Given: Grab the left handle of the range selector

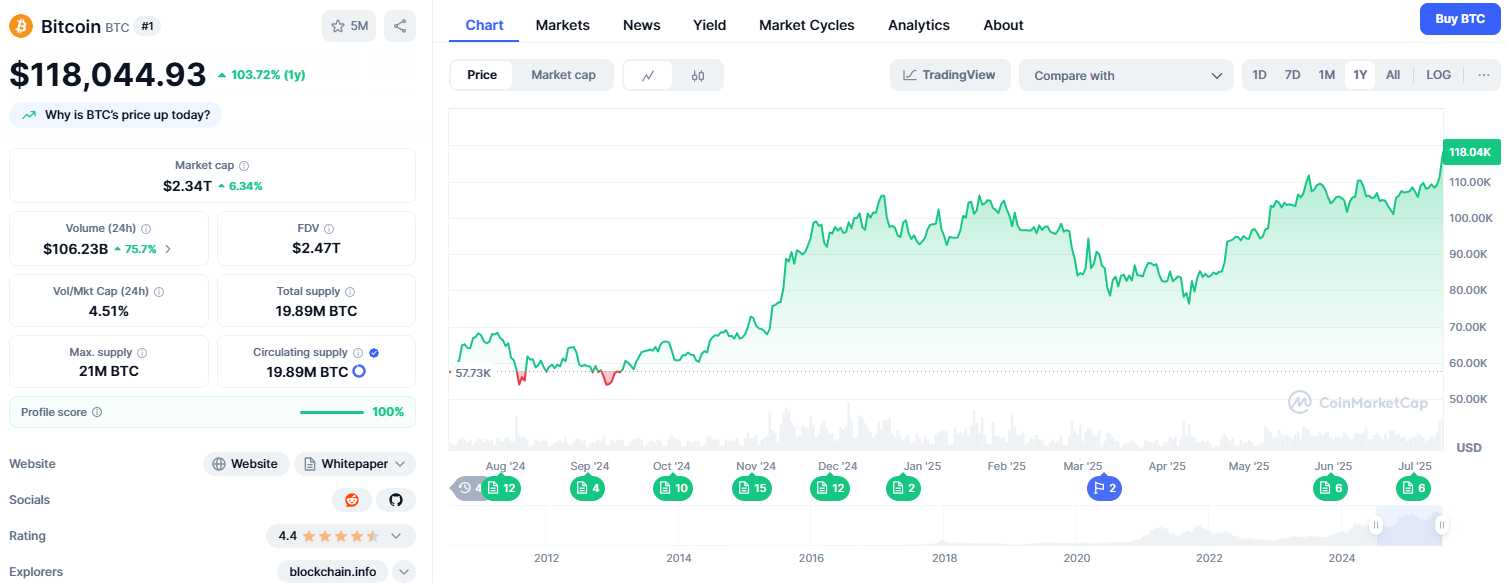Looking at the screenshot, I should click(1377, 525).
